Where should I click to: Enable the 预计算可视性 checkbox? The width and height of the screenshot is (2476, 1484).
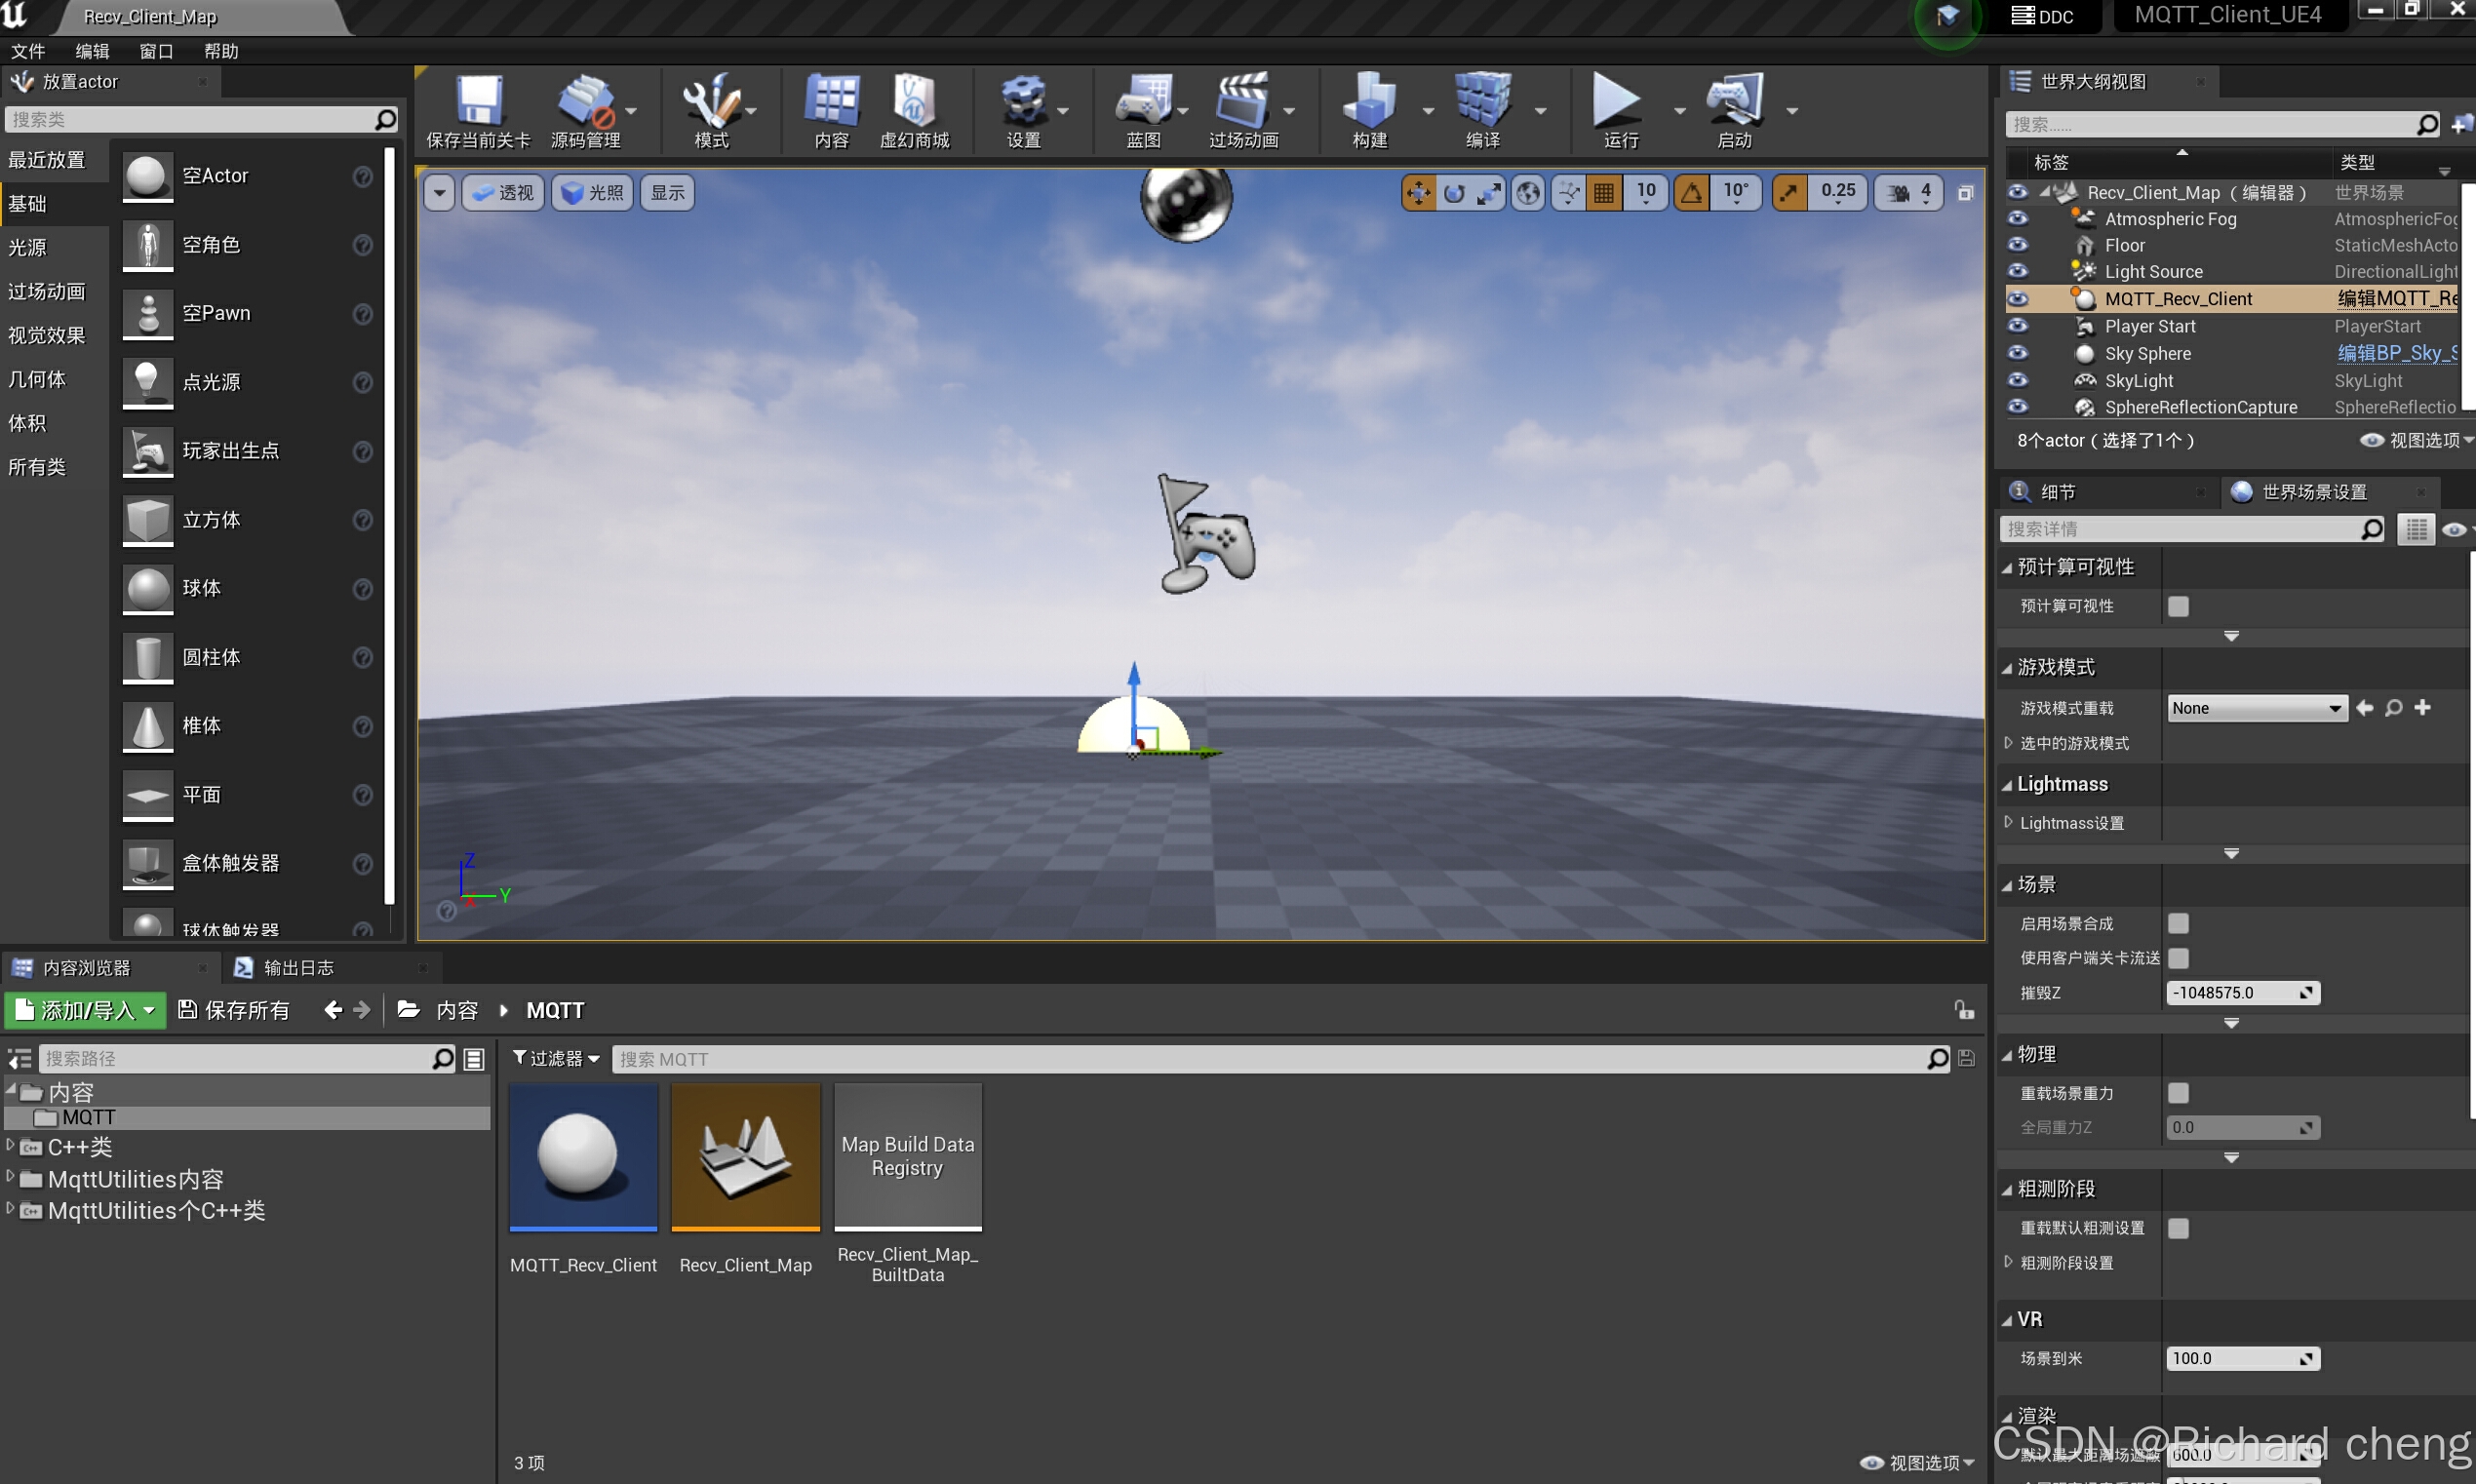[2178, 606]
